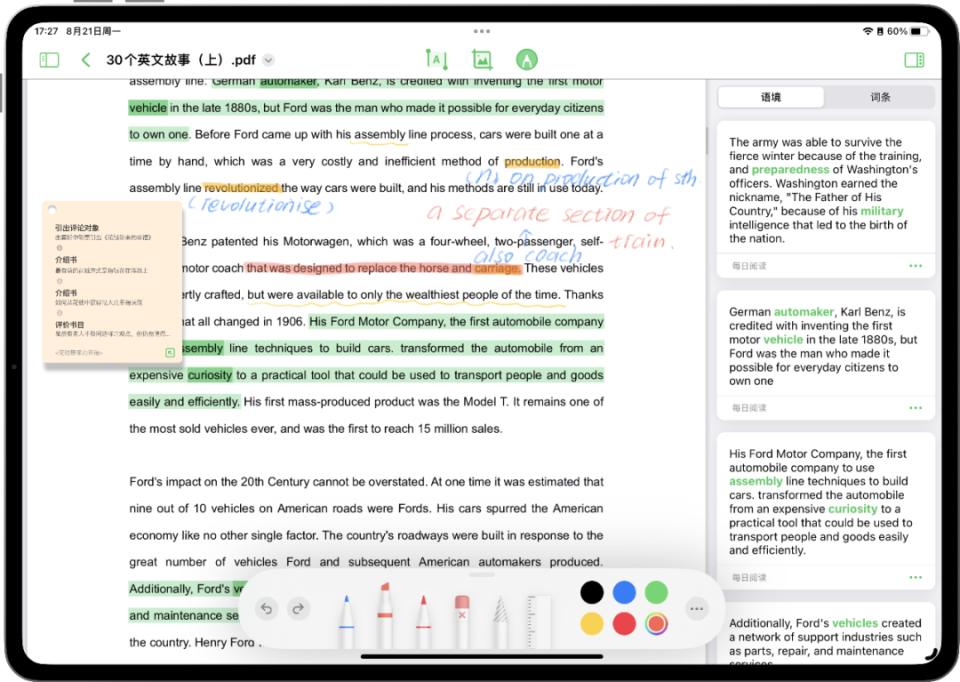The image size is (960, 682).
Task: Click the circle on the floating note card
Action: coord(52,209)
